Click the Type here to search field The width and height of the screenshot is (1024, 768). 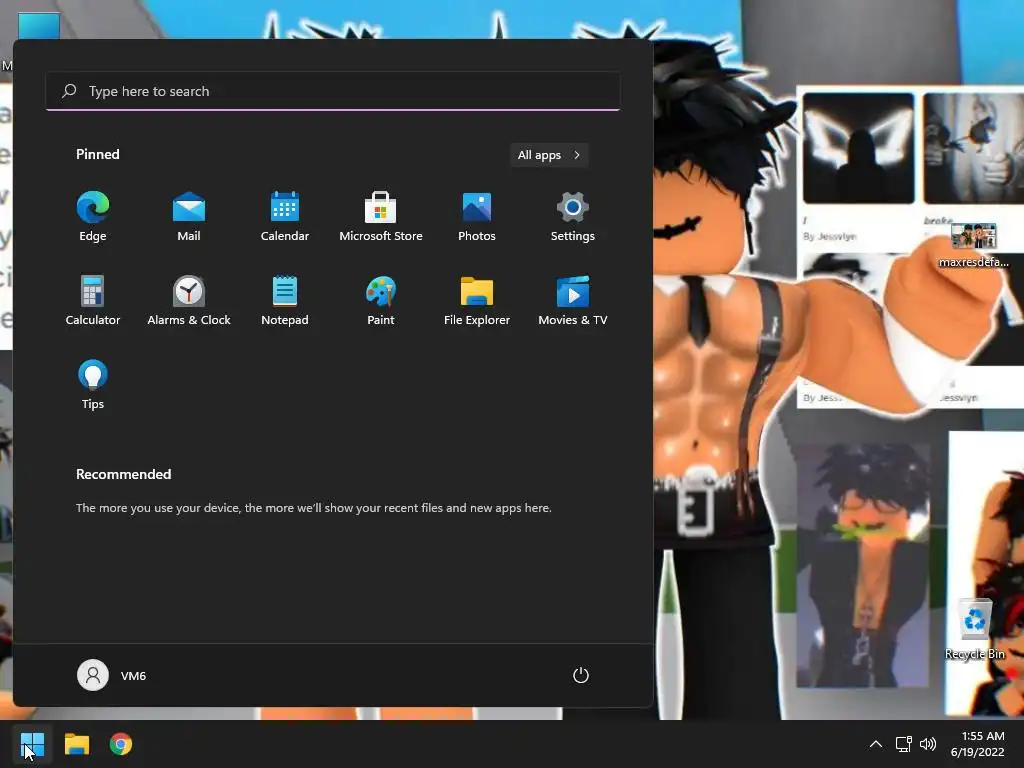[x=333, y=91]
